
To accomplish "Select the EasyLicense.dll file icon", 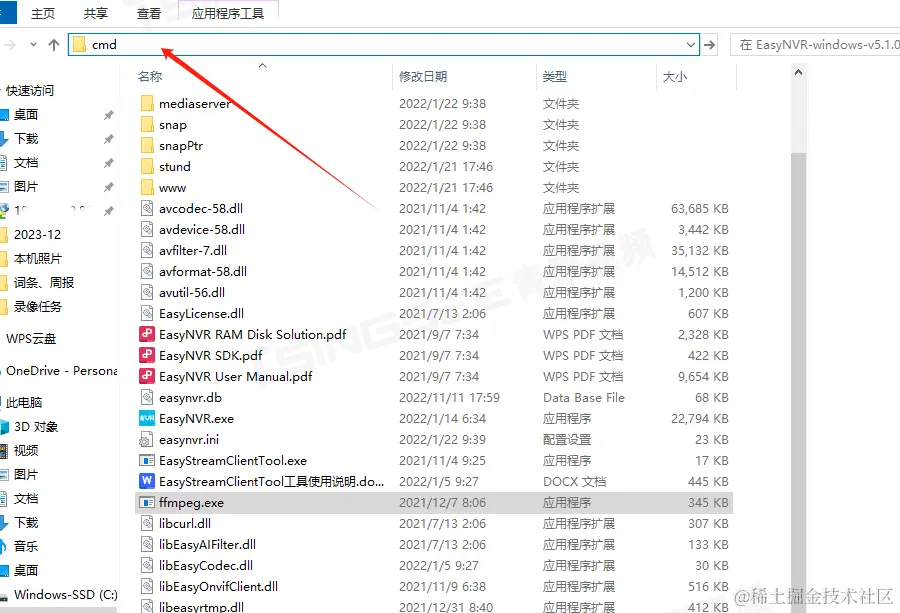I will click(147, 313).
